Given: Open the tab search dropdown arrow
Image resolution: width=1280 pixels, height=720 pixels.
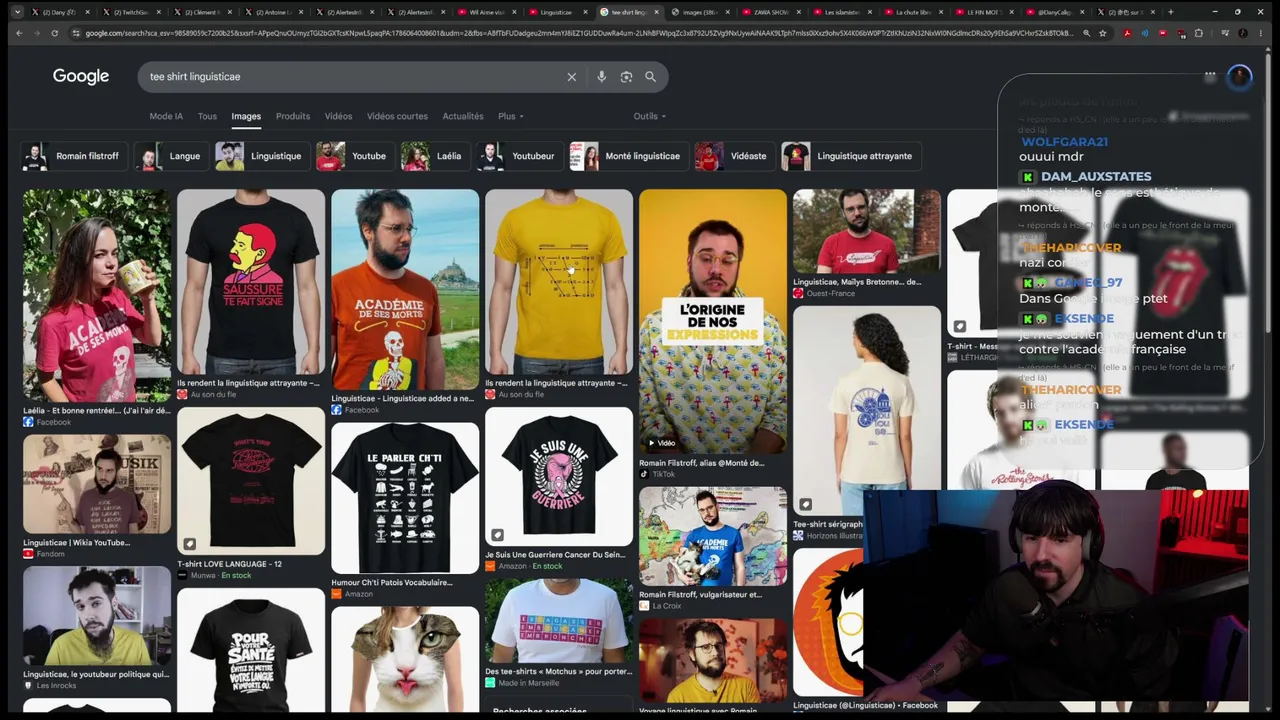Looking at the screenshot, I should pyautogui.click(x=17, y=12).
